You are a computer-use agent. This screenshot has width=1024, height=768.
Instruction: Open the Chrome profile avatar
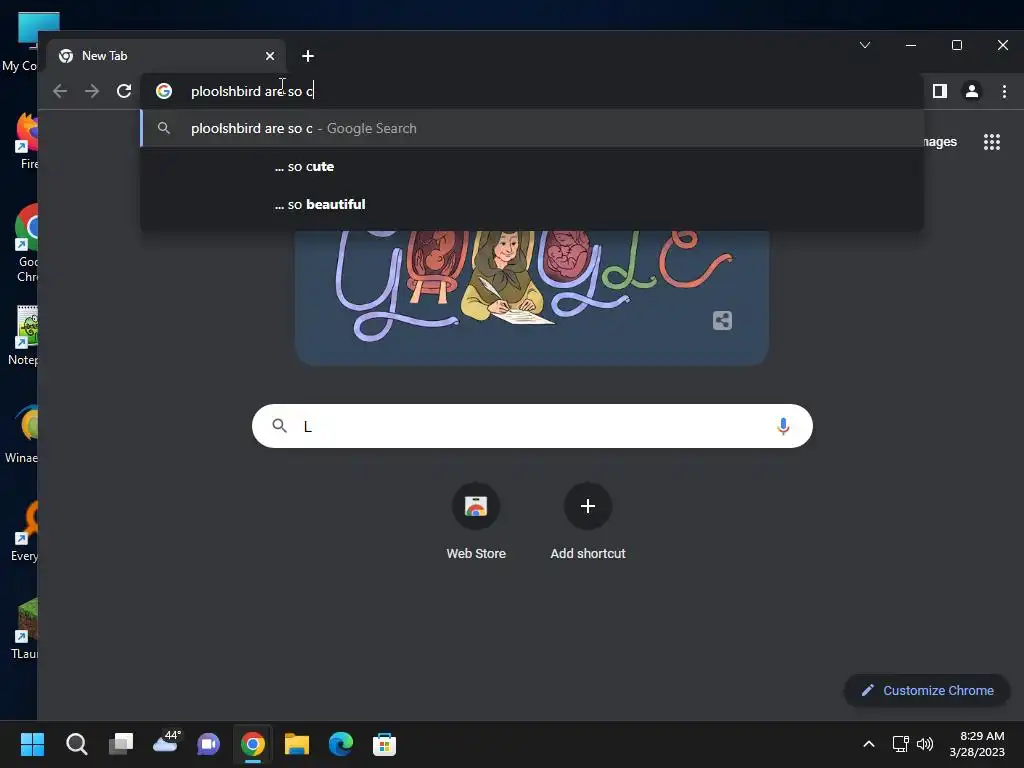[972, 91]
